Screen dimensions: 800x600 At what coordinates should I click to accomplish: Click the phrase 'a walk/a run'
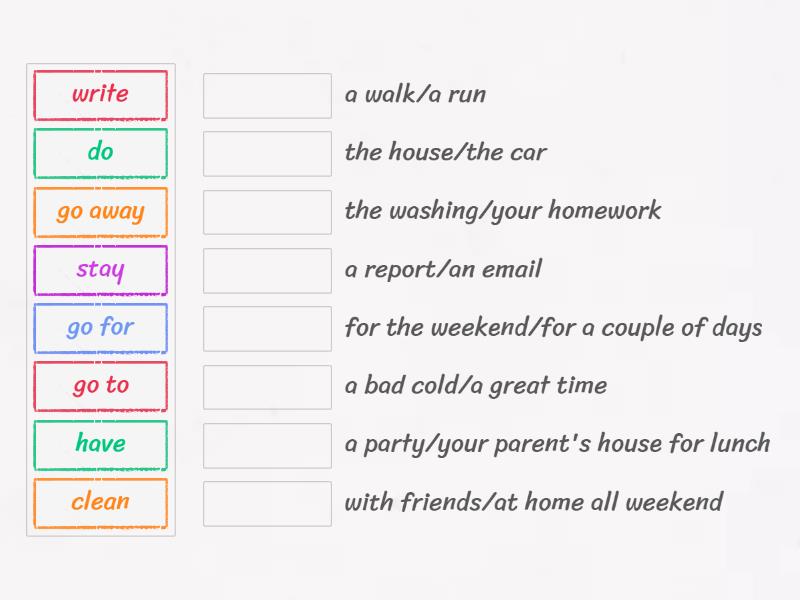[x=415, y=95]
